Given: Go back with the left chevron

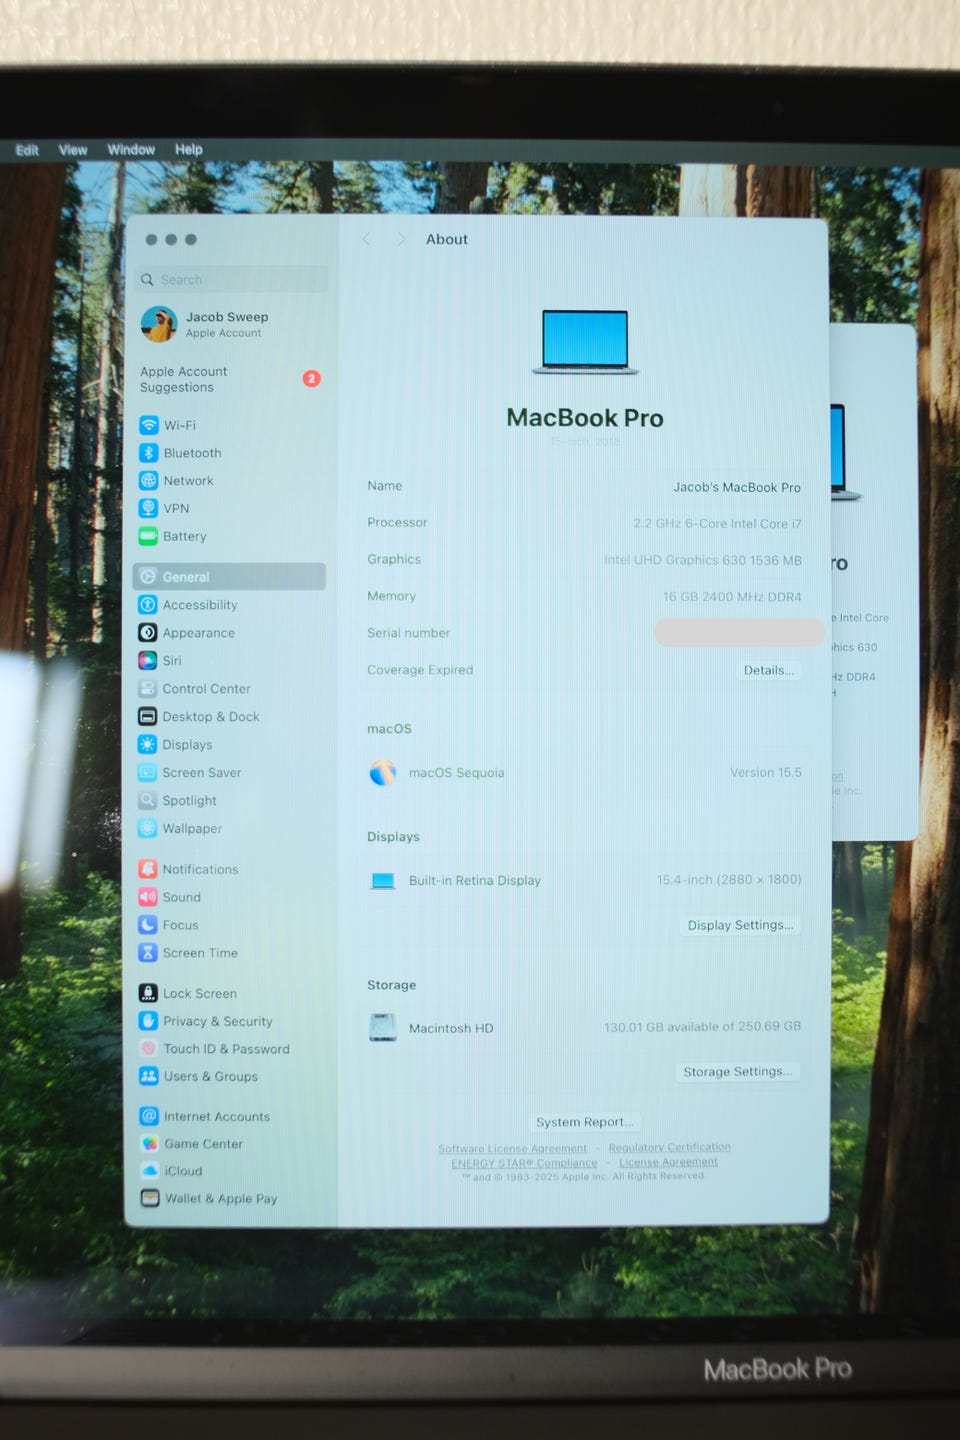Looking at the screenshot, I should (367, 239).
